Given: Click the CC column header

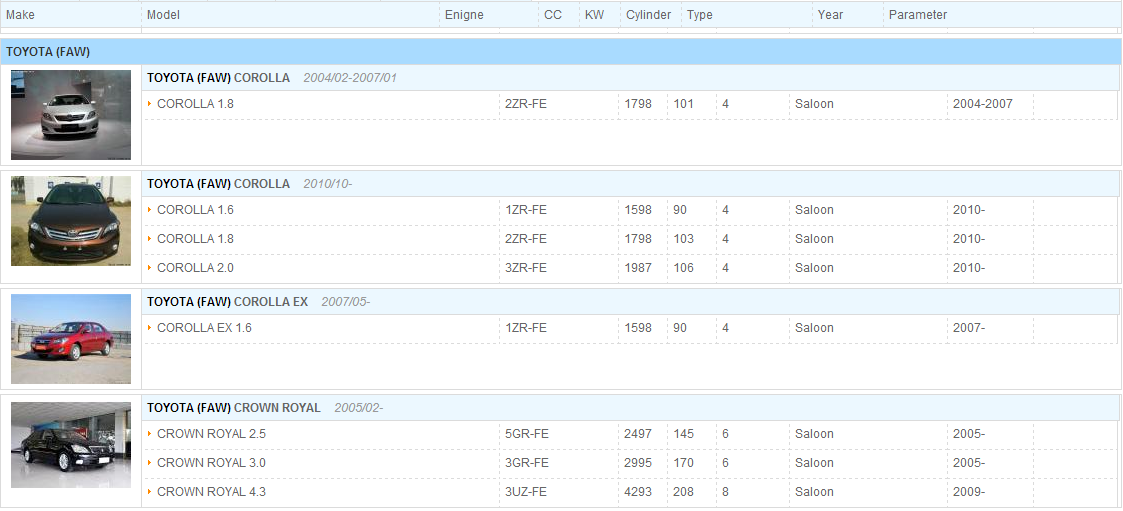Looking at the screenshot, I should tap(553, 14).
